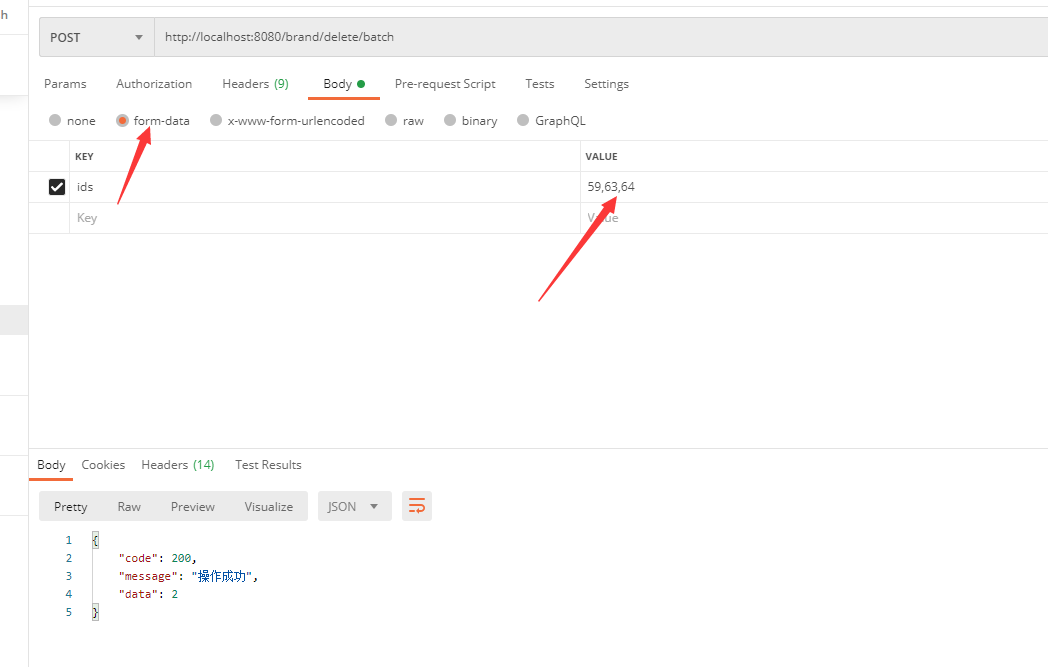
Task: Uncheck the ids form-data row checkbox
Action: (57, 186)
